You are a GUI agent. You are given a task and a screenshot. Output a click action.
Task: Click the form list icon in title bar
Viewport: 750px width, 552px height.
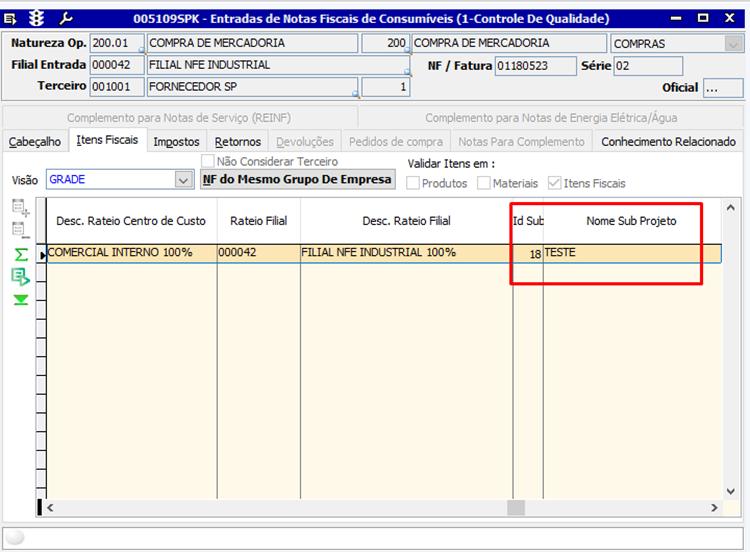[x=10, y=19]
